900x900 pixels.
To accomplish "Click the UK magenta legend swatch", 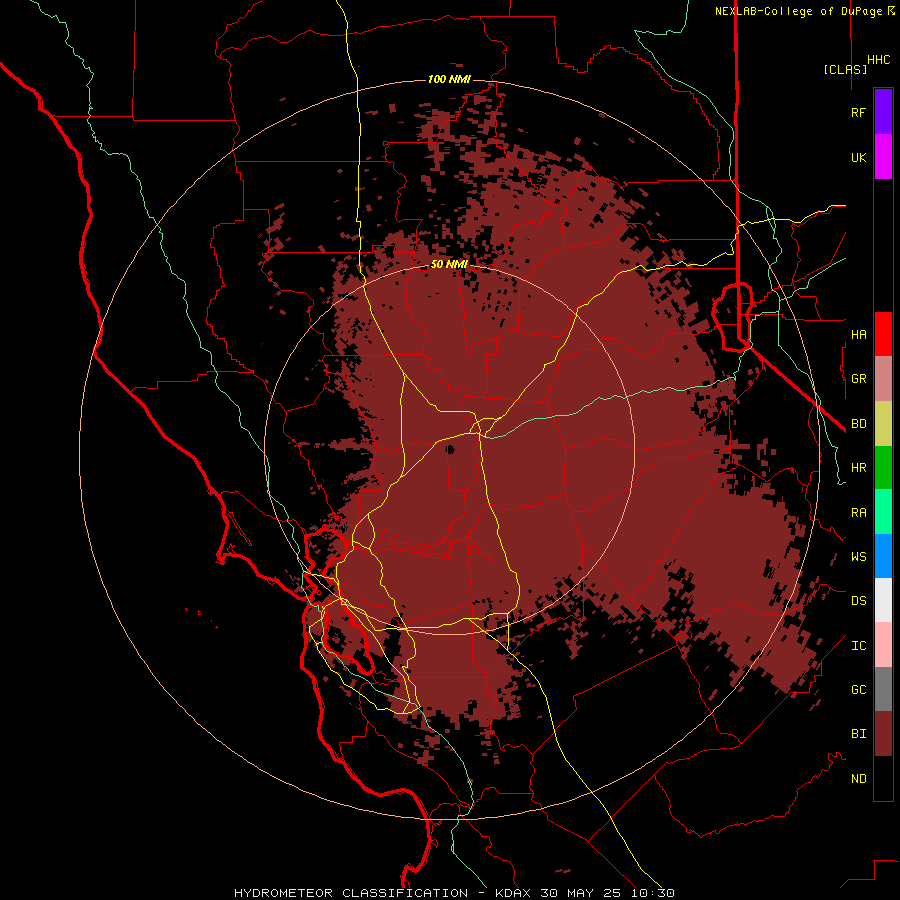I will (883, 157).
